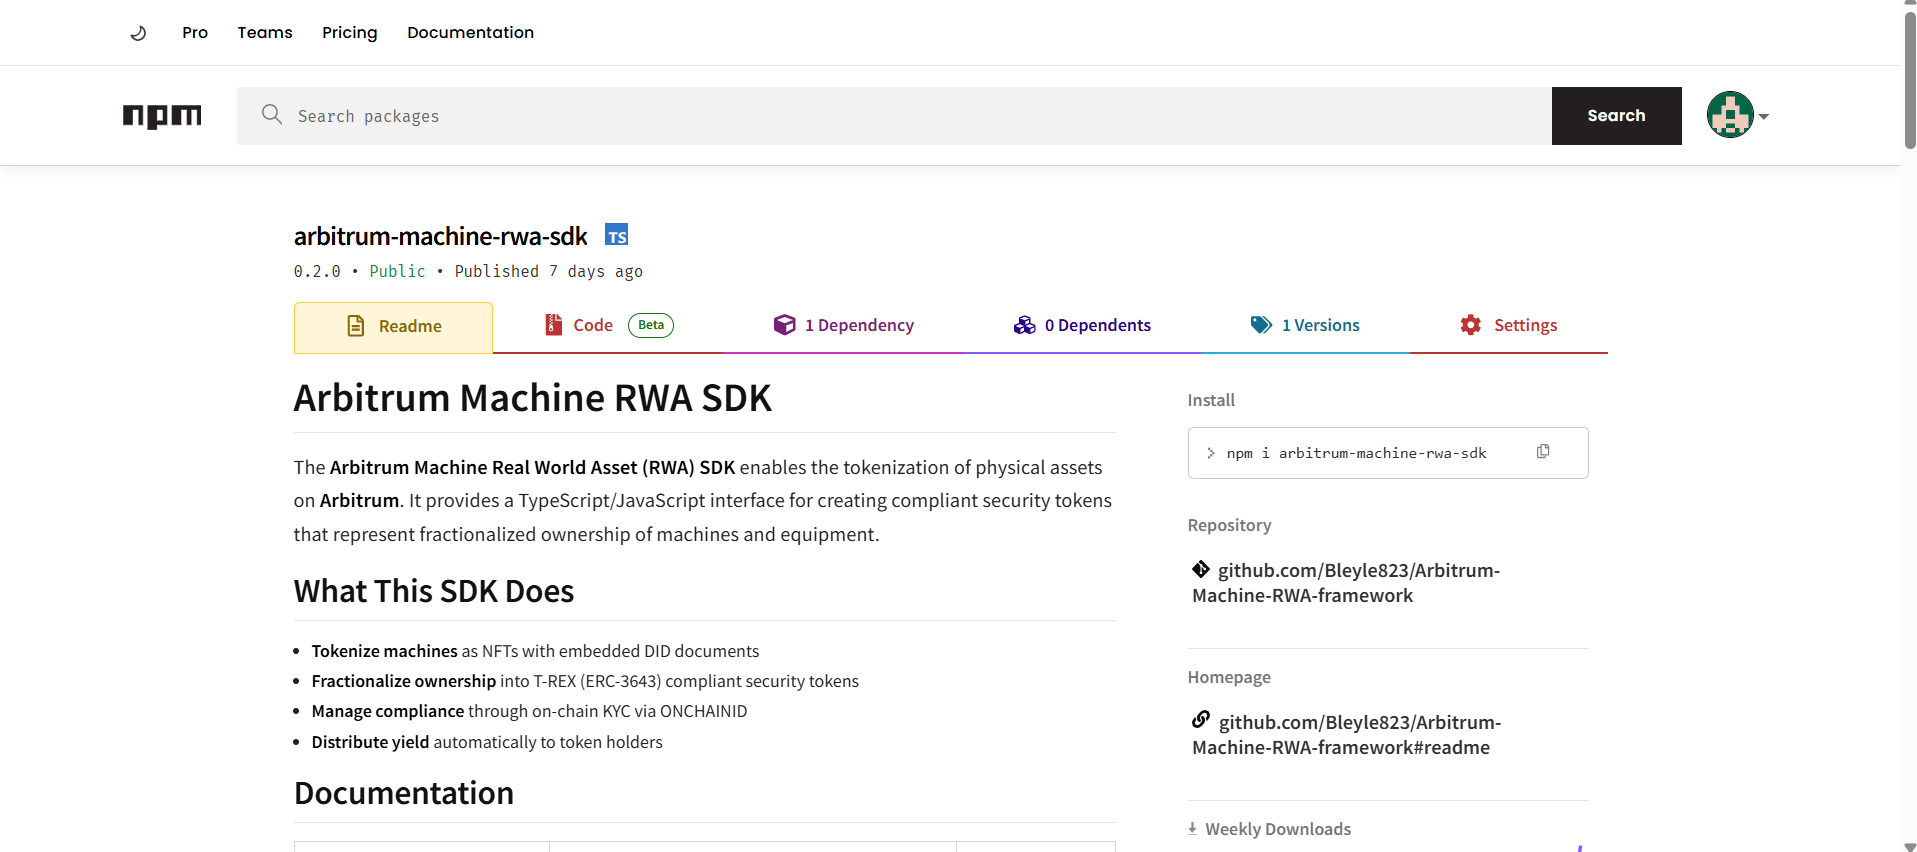
Task: Click the Readme document icon
Action: click(356, 326)
